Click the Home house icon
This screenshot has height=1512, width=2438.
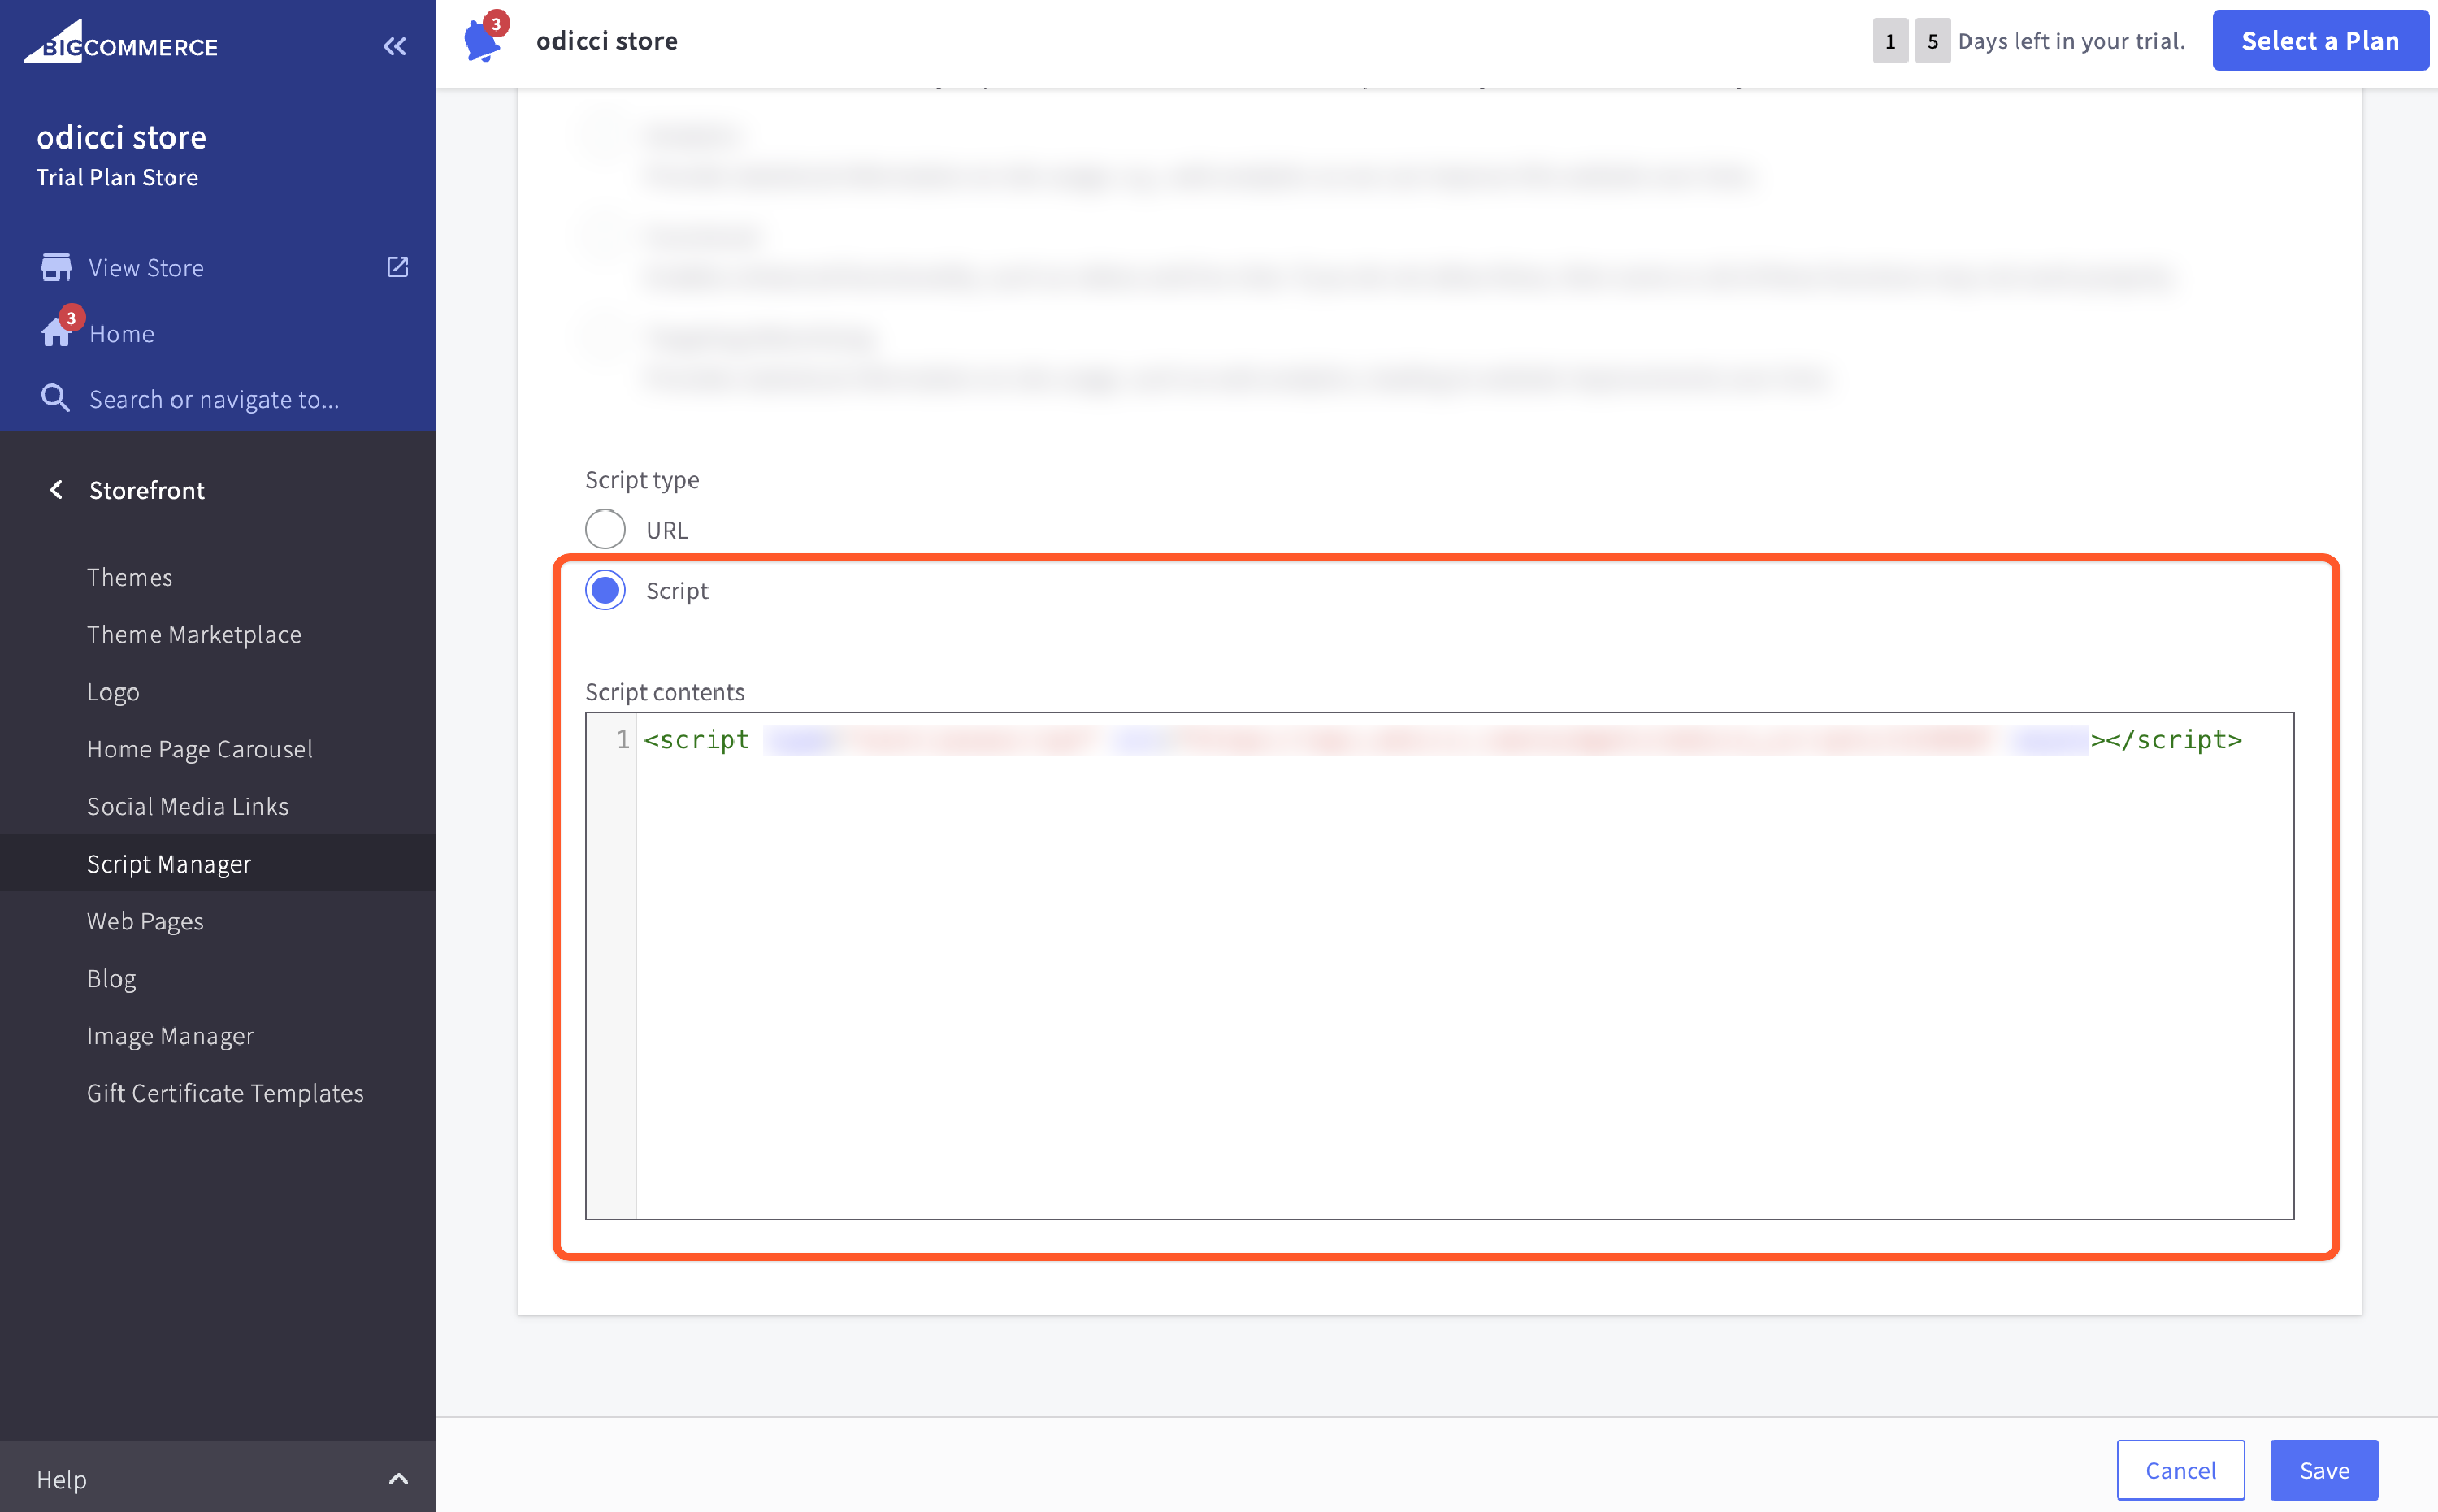(x=56, y=333)
